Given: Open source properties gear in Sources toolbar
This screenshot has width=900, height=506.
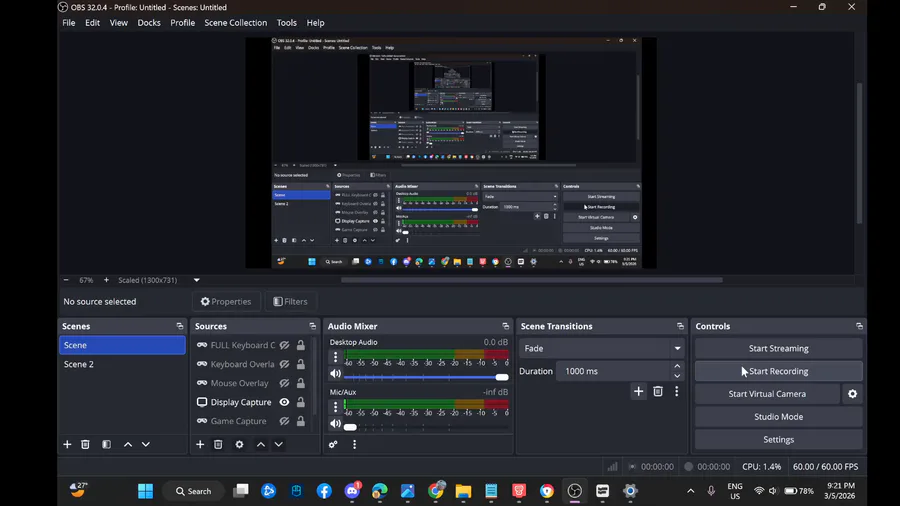Looking at the screenshot, I should [239, 444].
